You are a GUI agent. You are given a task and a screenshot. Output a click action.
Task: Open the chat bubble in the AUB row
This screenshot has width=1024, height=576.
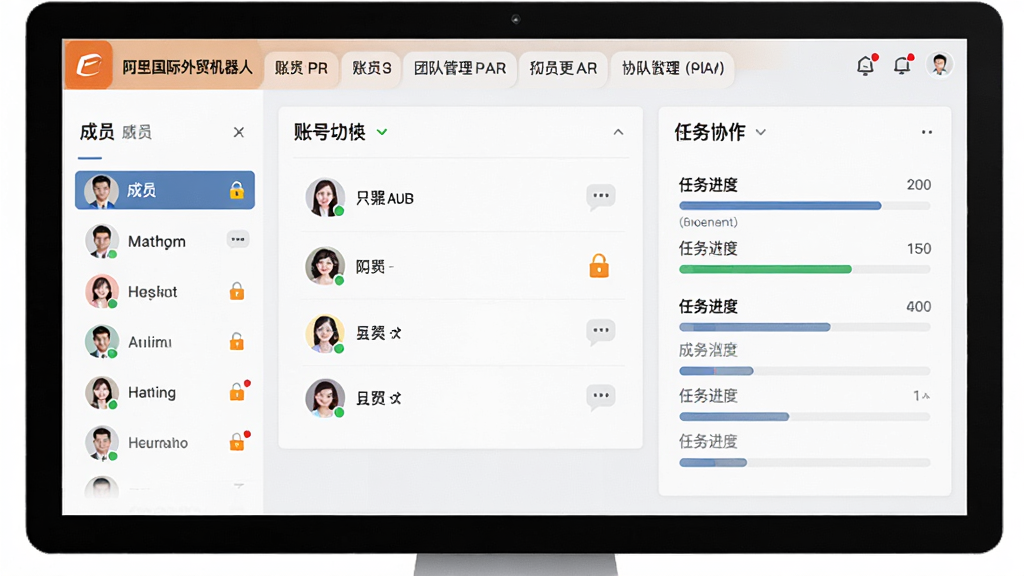coord(600,197)
